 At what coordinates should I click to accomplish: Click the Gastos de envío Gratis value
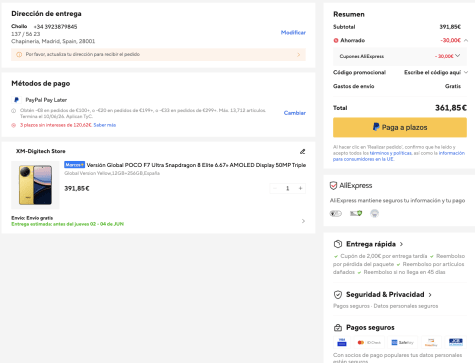click(x=453, y=86)
